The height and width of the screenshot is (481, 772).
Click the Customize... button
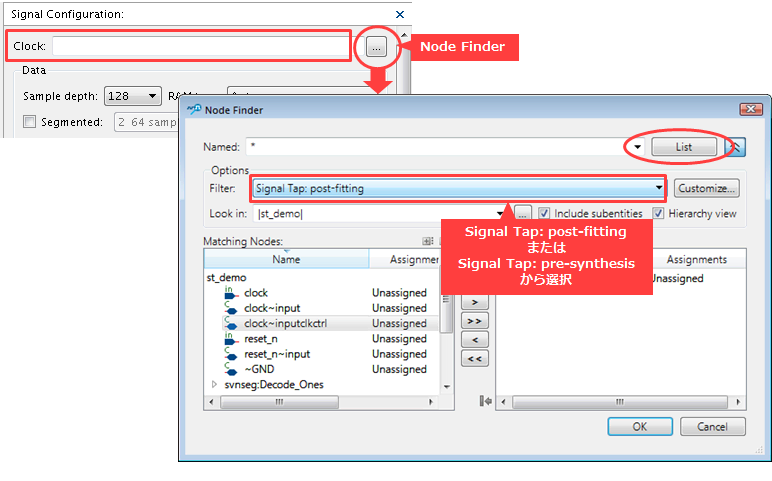pos(706,187)
